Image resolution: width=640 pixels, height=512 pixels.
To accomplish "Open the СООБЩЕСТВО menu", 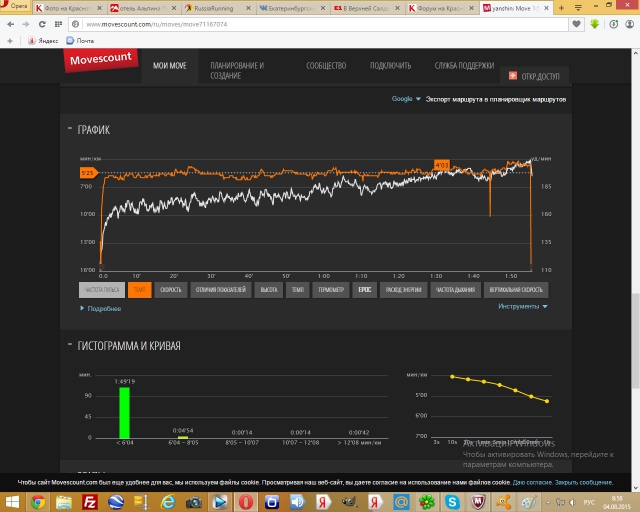I will tap(326, 66).
